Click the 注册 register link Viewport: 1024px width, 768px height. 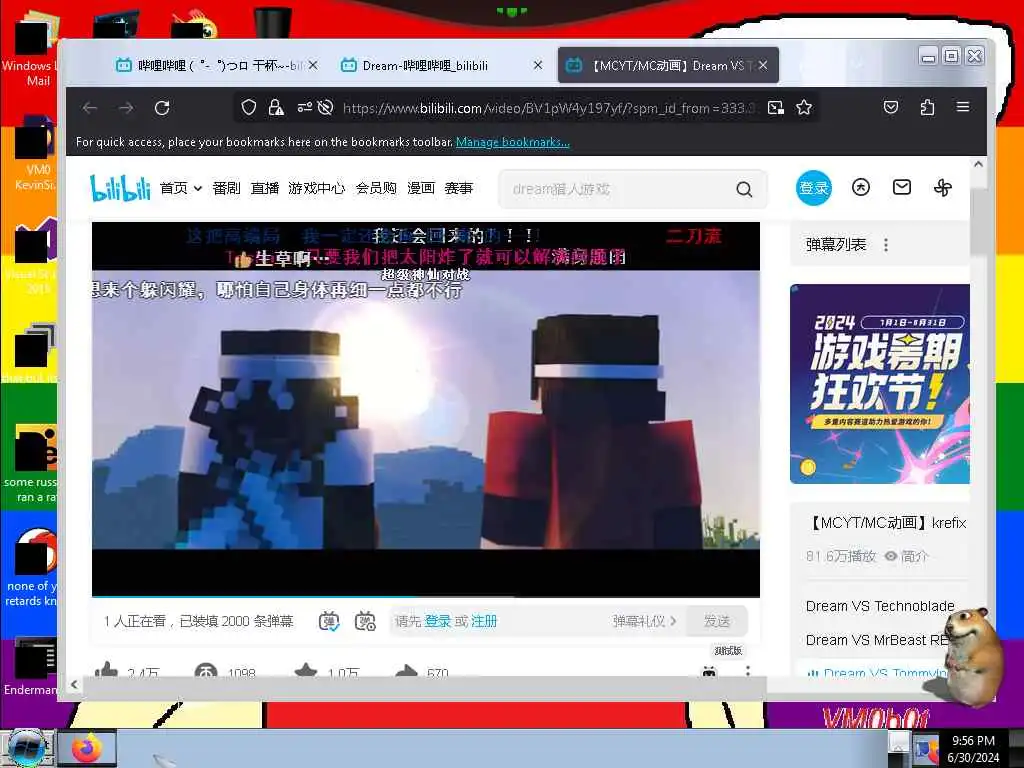(x=484, y=621)
